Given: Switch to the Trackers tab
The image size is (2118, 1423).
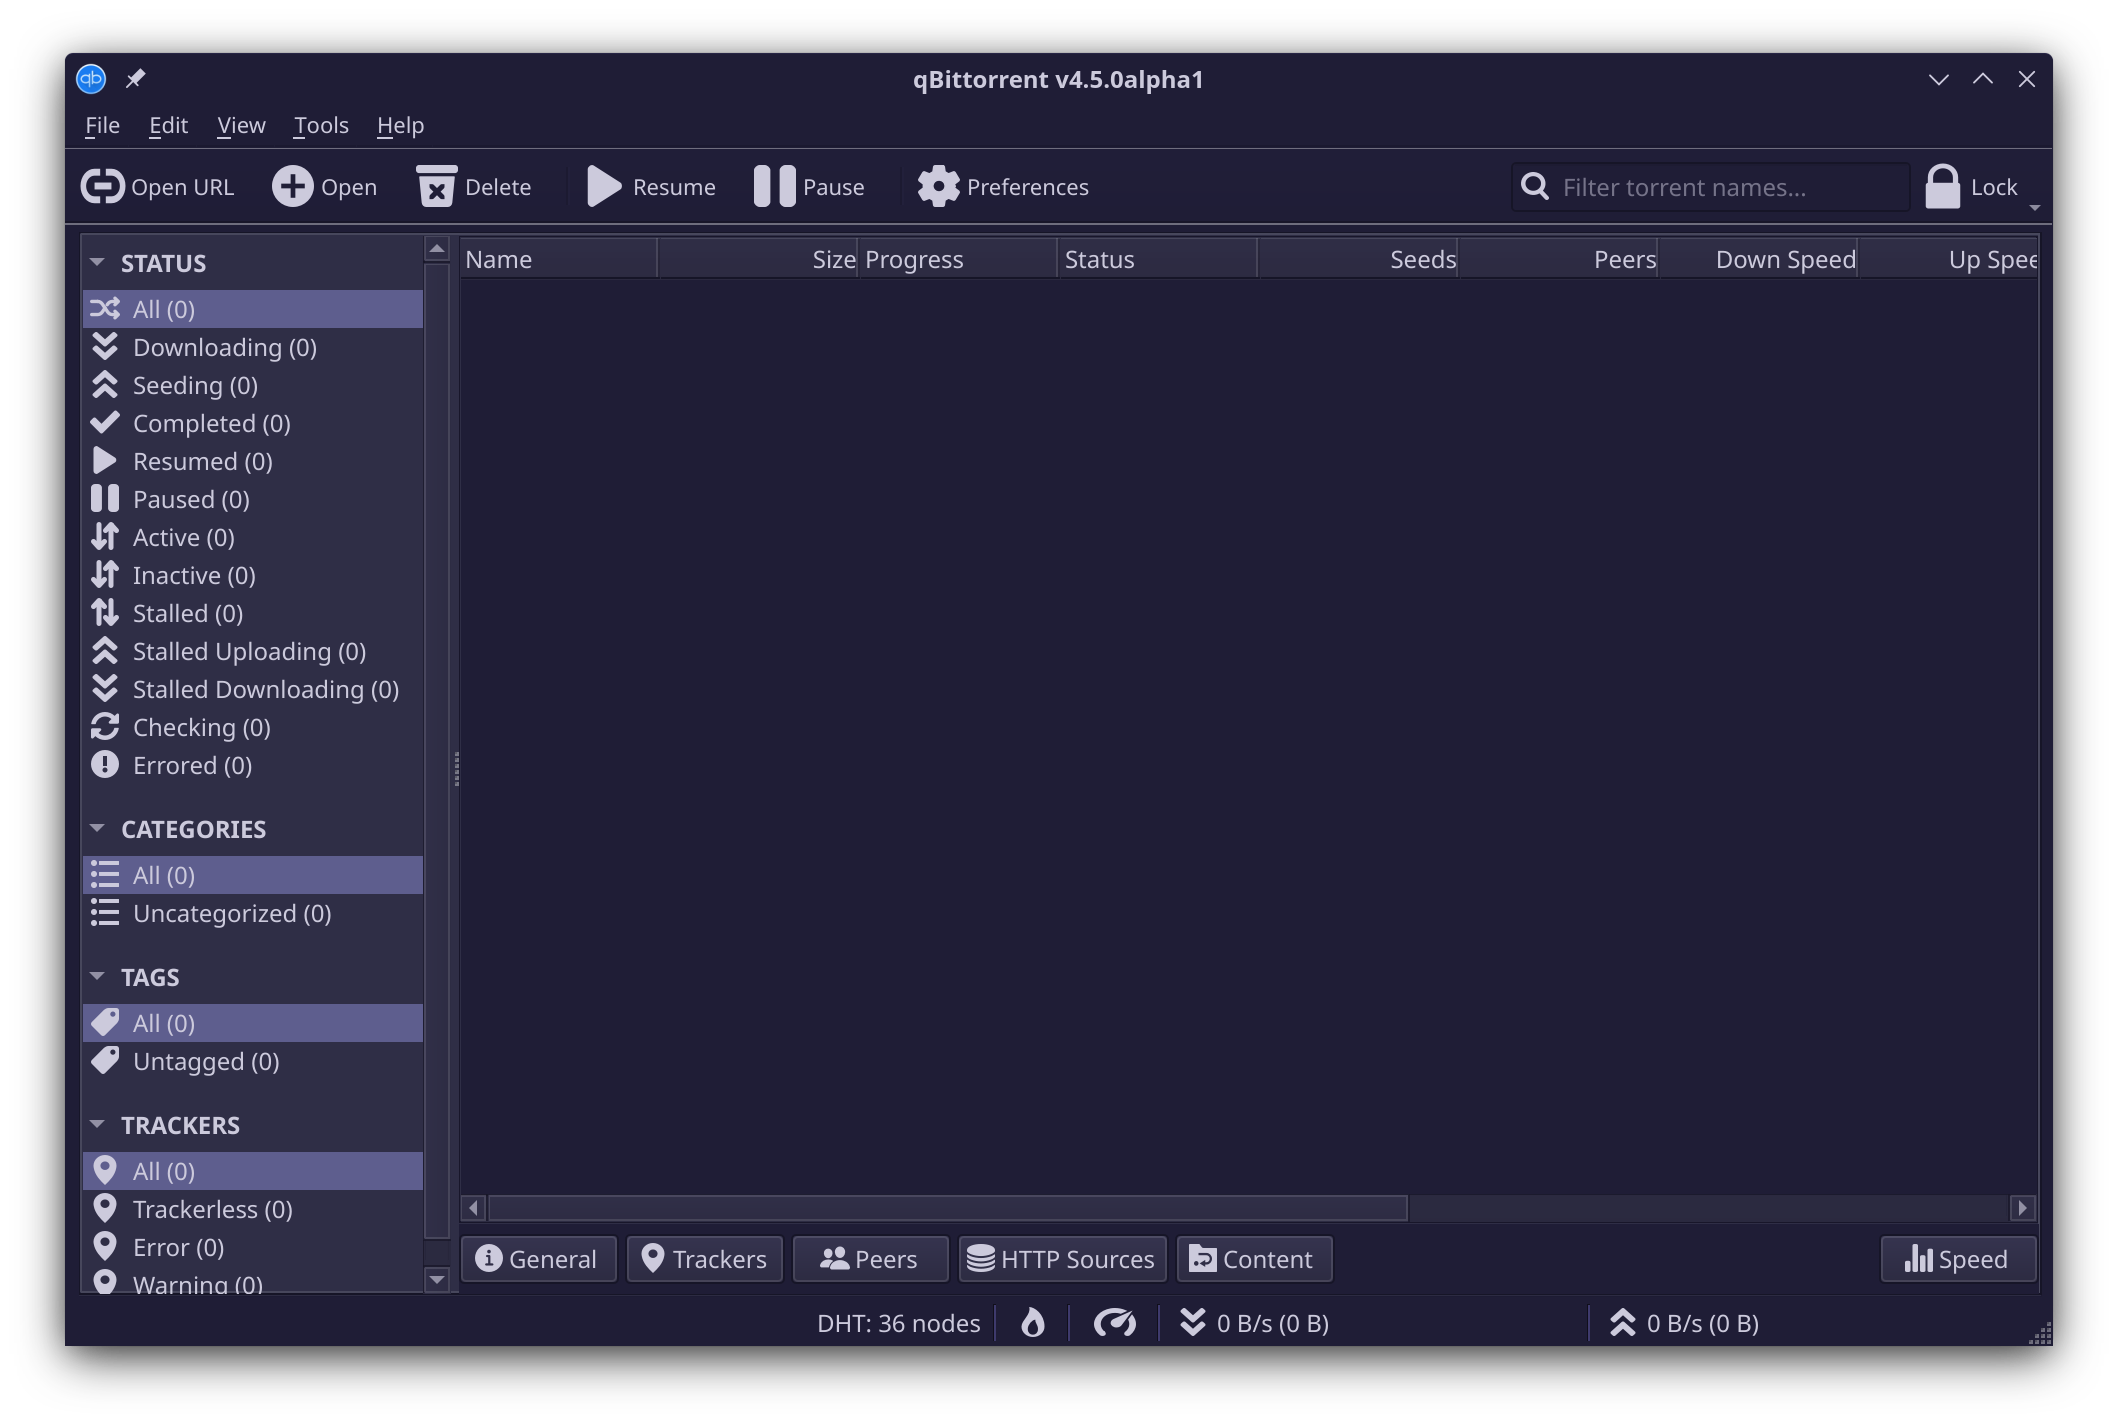Looking at the screenshot, I should [704, 1258].
